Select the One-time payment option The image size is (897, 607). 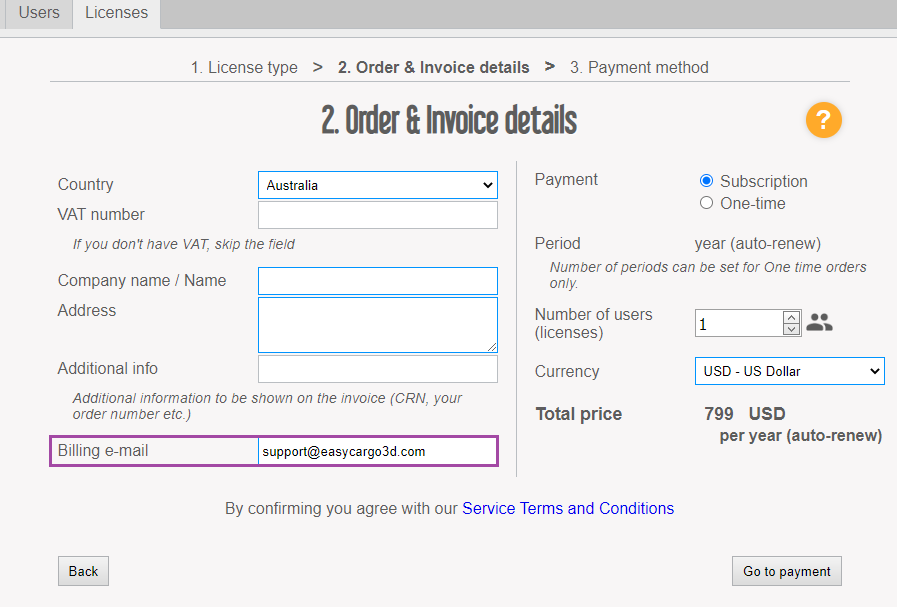click(x=707, y=202)
